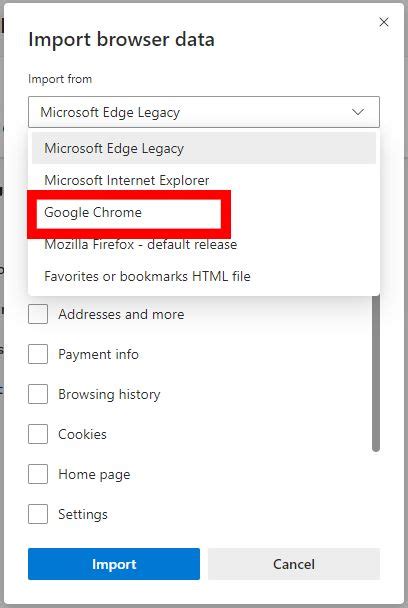The height and width of the screenshot is (608, 408).
Task: Choose Microsoft Internet Explorer option
Action: (x=204, y=180)
